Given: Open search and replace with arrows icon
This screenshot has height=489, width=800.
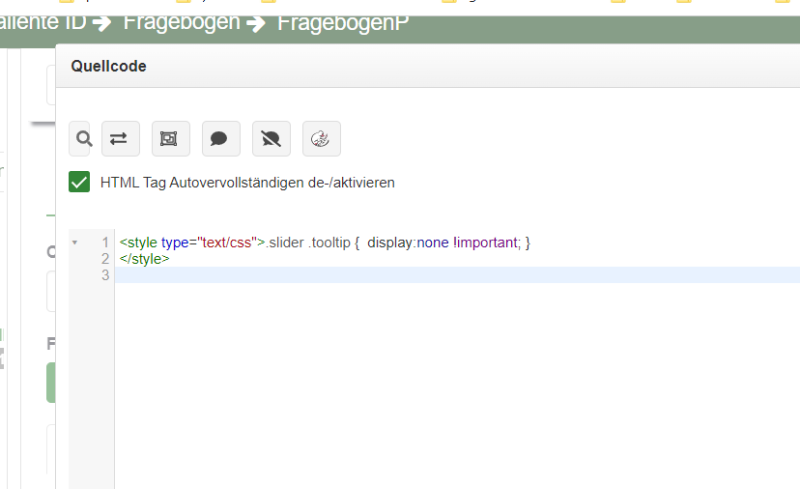Looking at the screenshot, I should [119, 139].
